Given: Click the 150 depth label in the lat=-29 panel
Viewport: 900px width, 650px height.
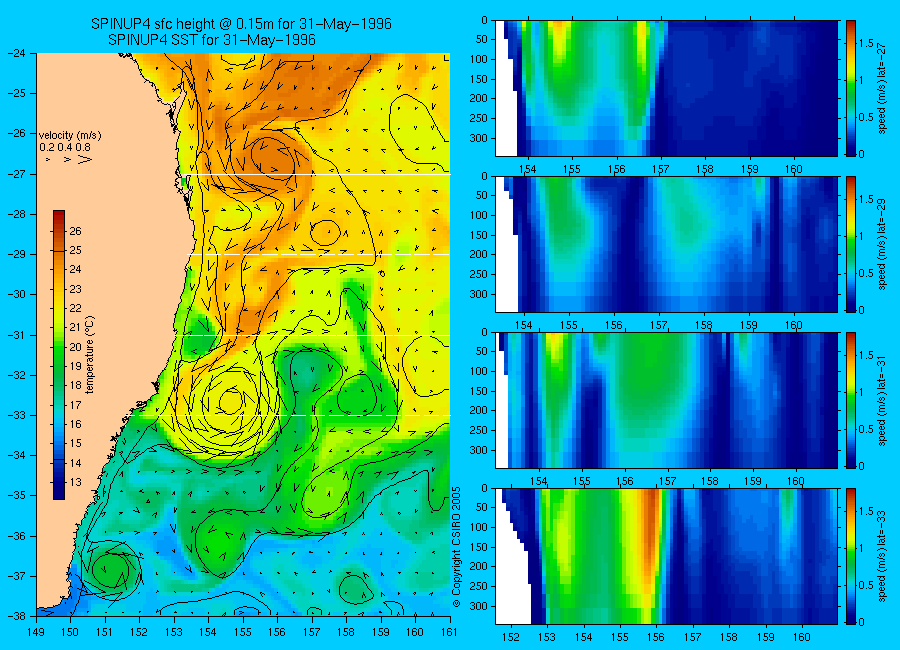Looking at the screenshot, I should (x=480, y=235).
